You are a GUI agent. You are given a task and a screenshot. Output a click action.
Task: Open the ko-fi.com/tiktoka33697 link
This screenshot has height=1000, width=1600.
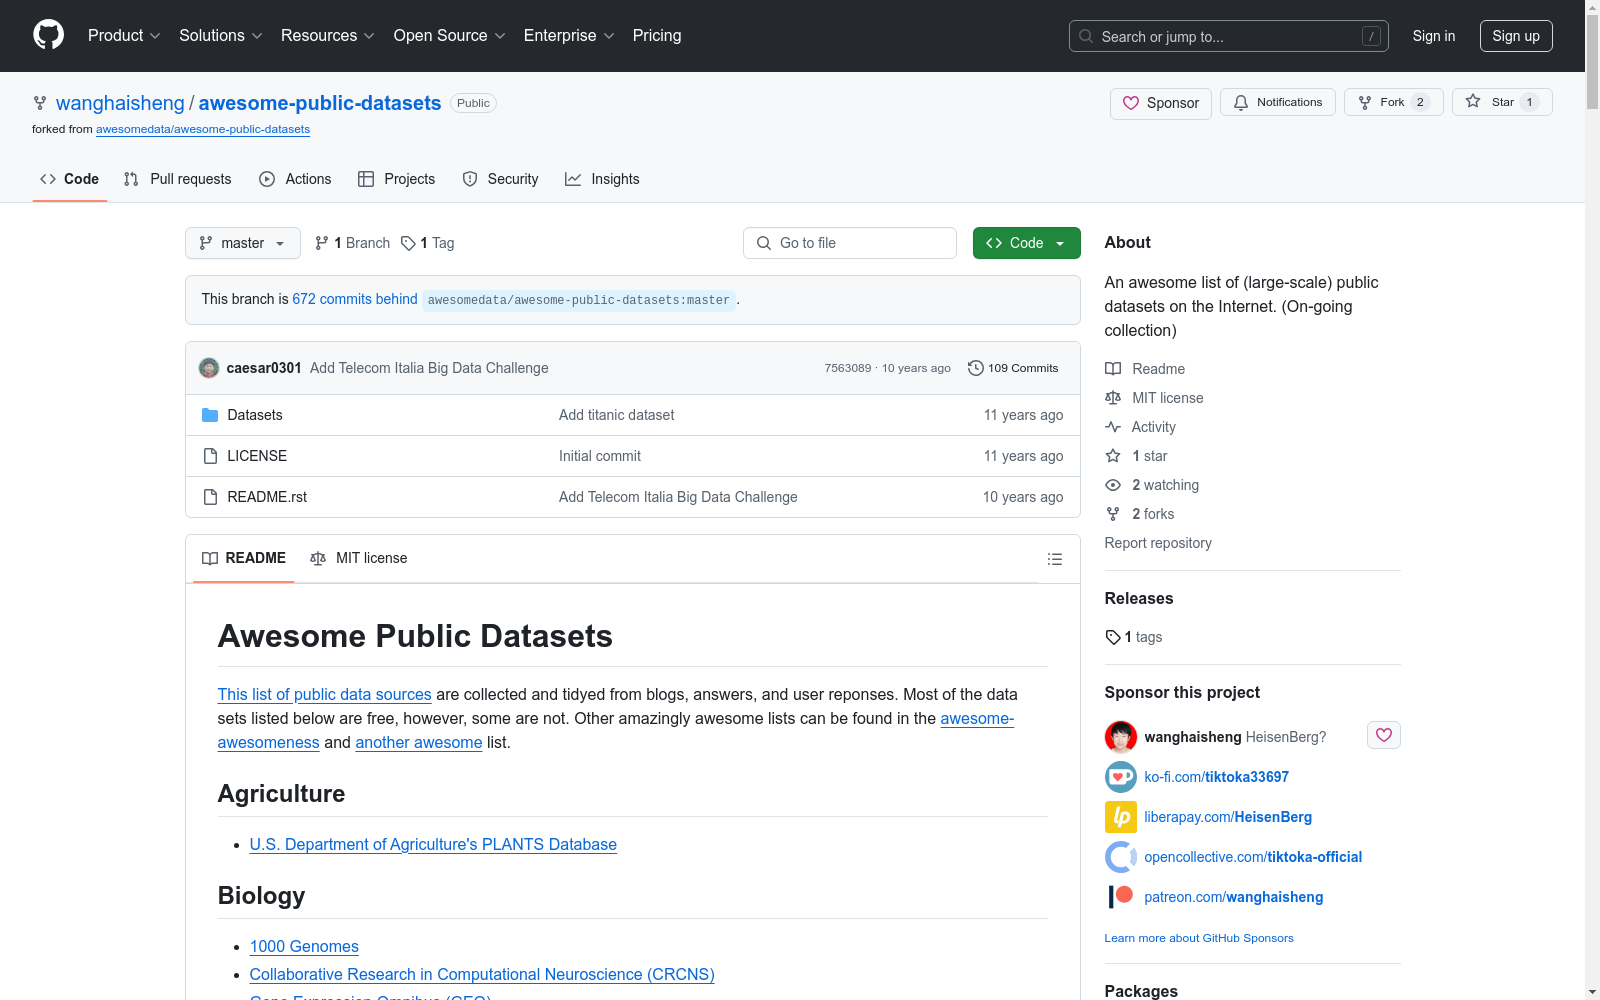(x=1217, y=777)
